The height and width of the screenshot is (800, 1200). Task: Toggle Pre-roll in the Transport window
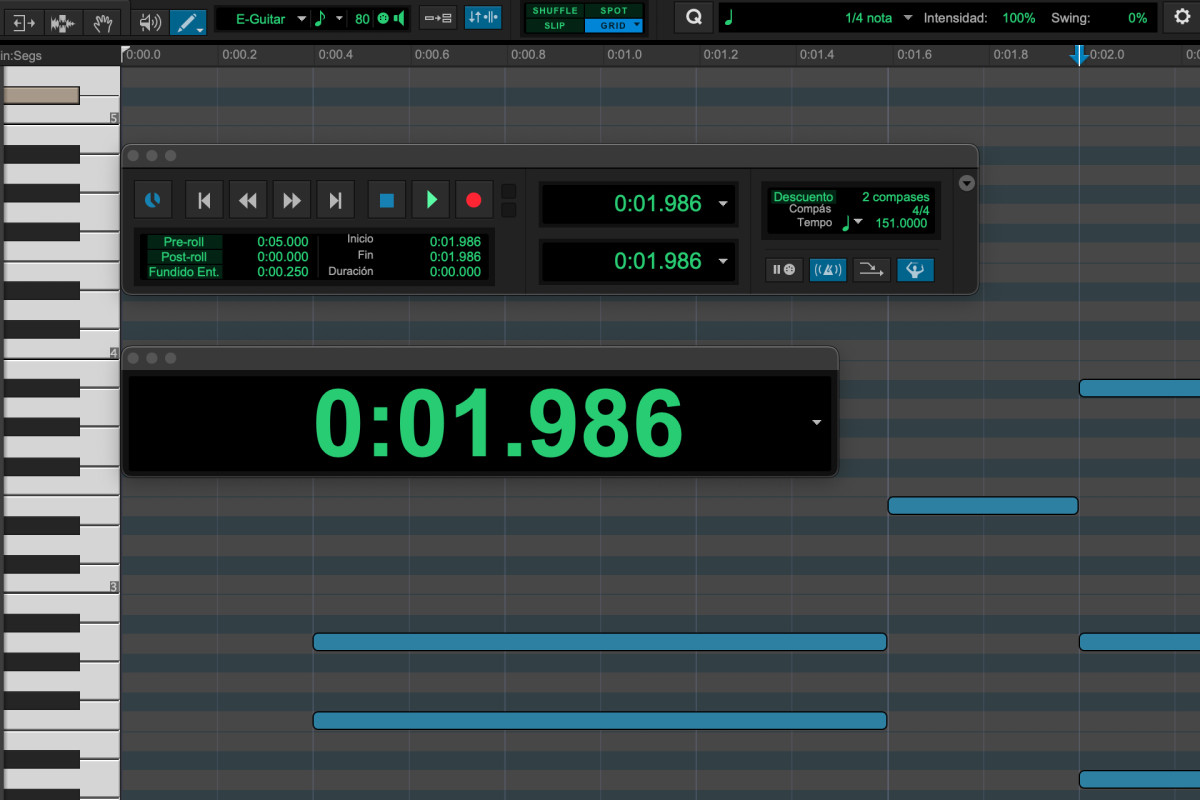(183, 242)
